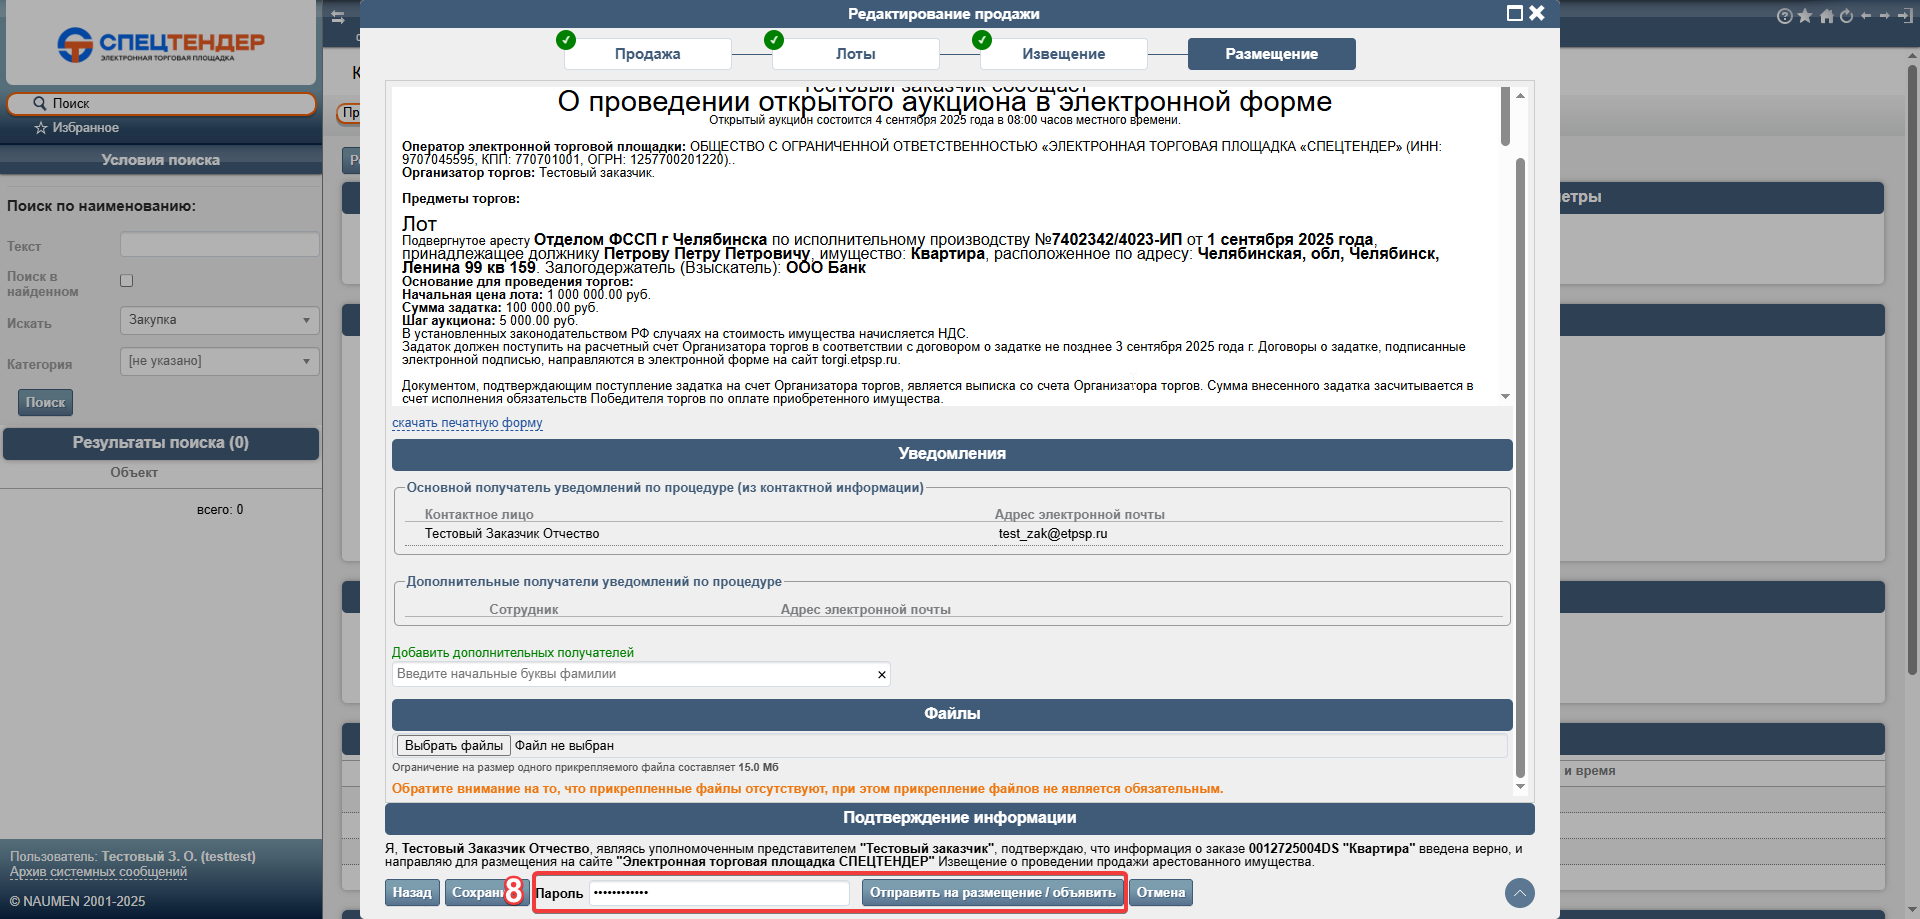Click 'Отправить на размещение / объявить' button
This screenshot has width=1920, height=919.
(992, 893)
